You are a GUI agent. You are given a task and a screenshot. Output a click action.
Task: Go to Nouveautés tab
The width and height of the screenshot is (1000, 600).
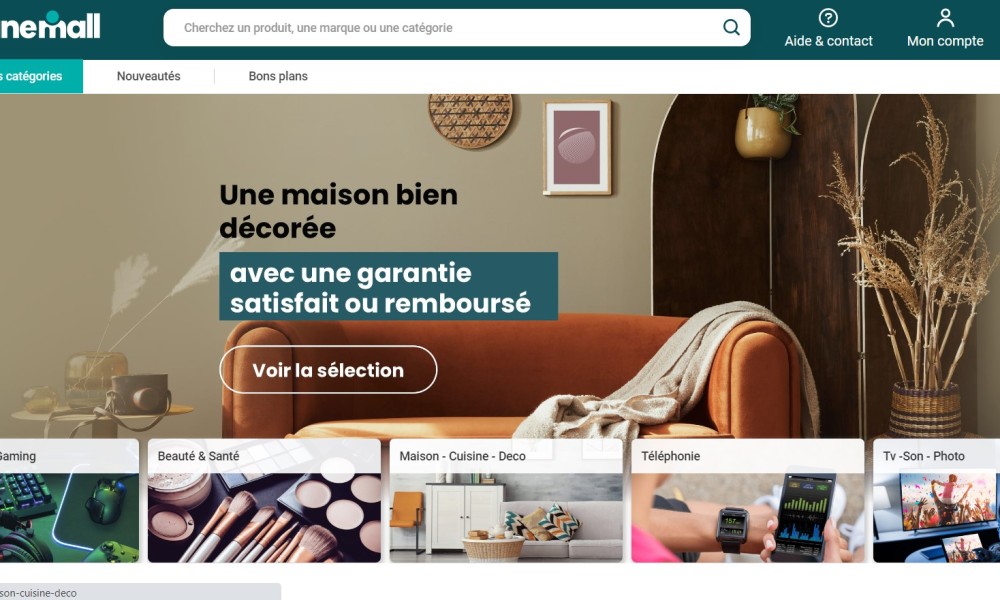pos(149,77)
